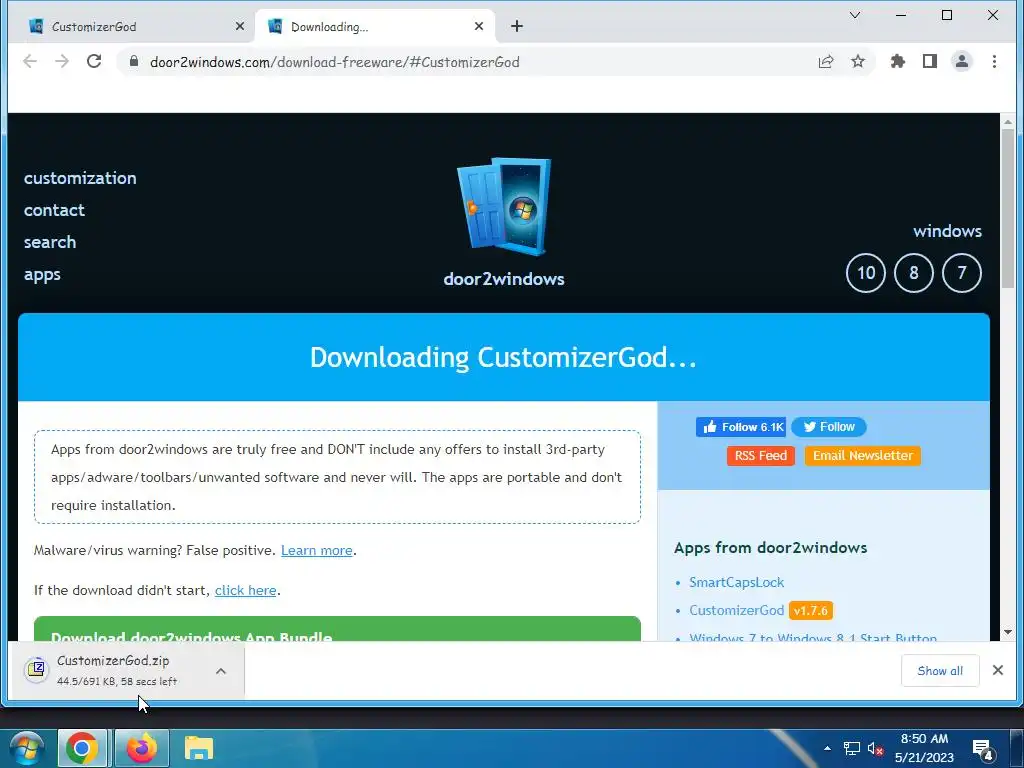Image resolution: width=1024 pixels, height=768 pixels.
Task: Open the Chrome profile avatar
Action: (x=962, y=61)
